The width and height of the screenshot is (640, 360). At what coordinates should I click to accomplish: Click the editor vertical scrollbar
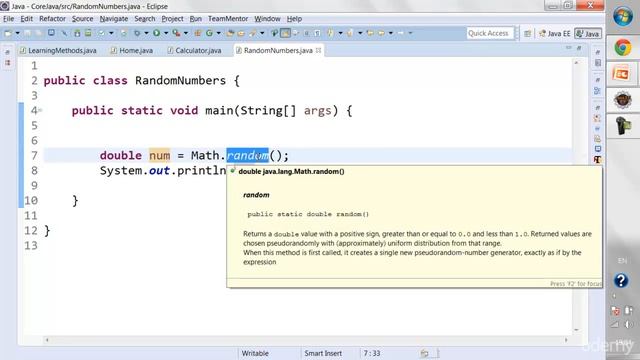tap(576, 196)
